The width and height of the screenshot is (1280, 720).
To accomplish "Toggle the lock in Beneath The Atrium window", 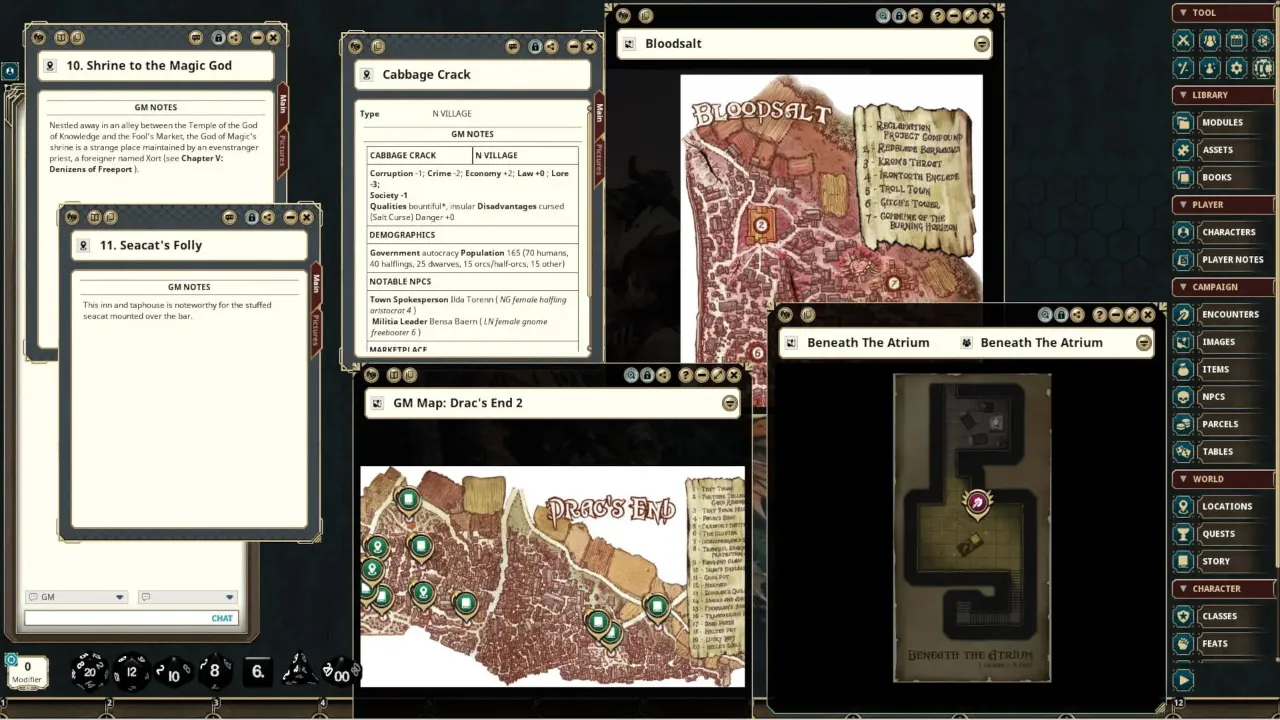I will pyautogui.click(x=1061, y=314).
